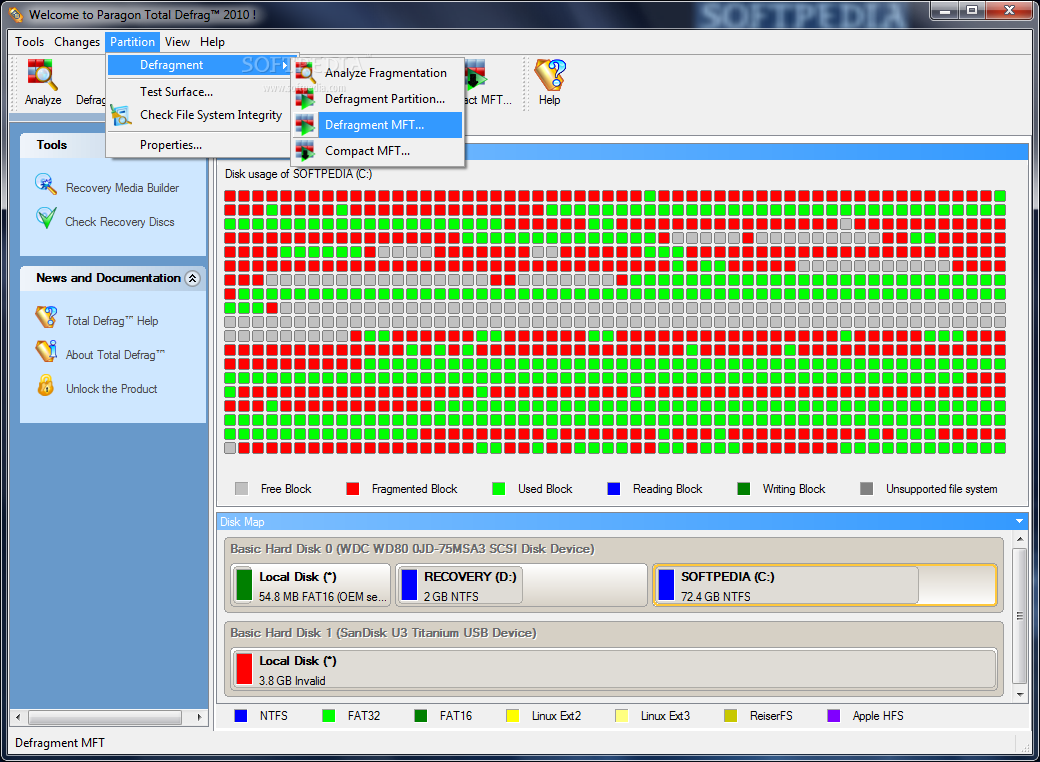
Task: Click the Analyze toolbar icon
Action: coord(42,75)
